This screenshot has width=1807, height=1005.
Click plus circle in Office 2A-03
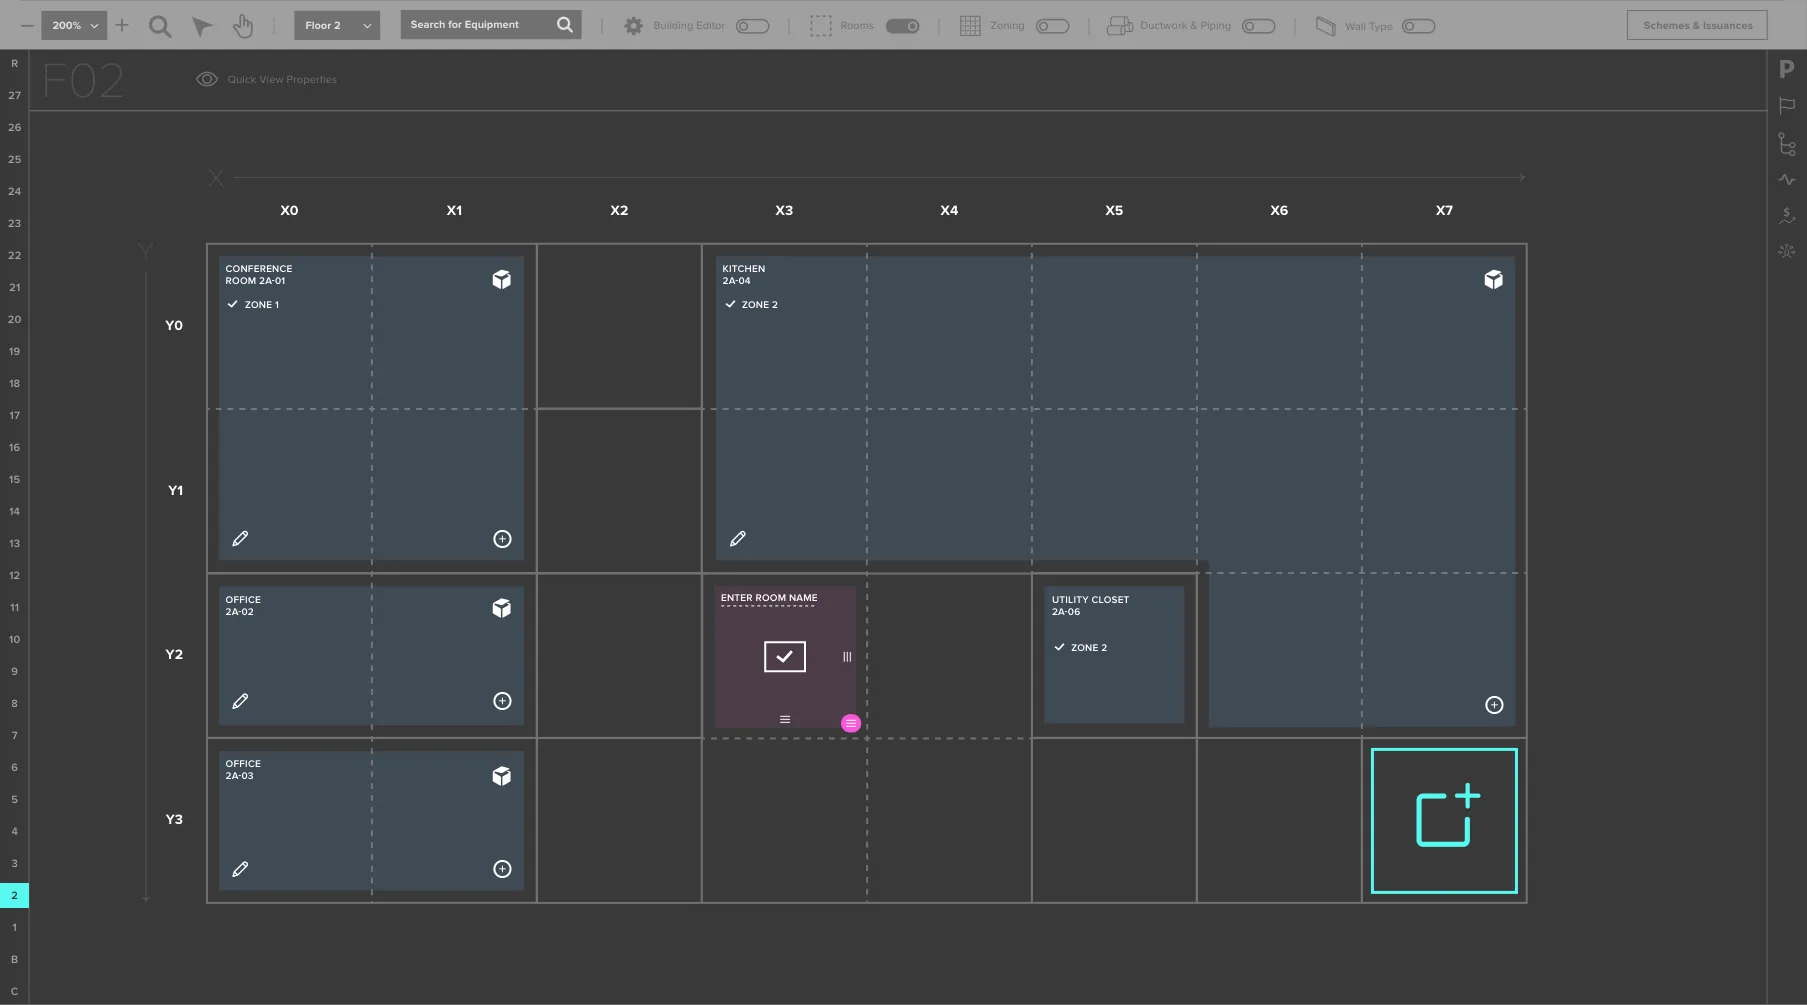tap(503, 870)
